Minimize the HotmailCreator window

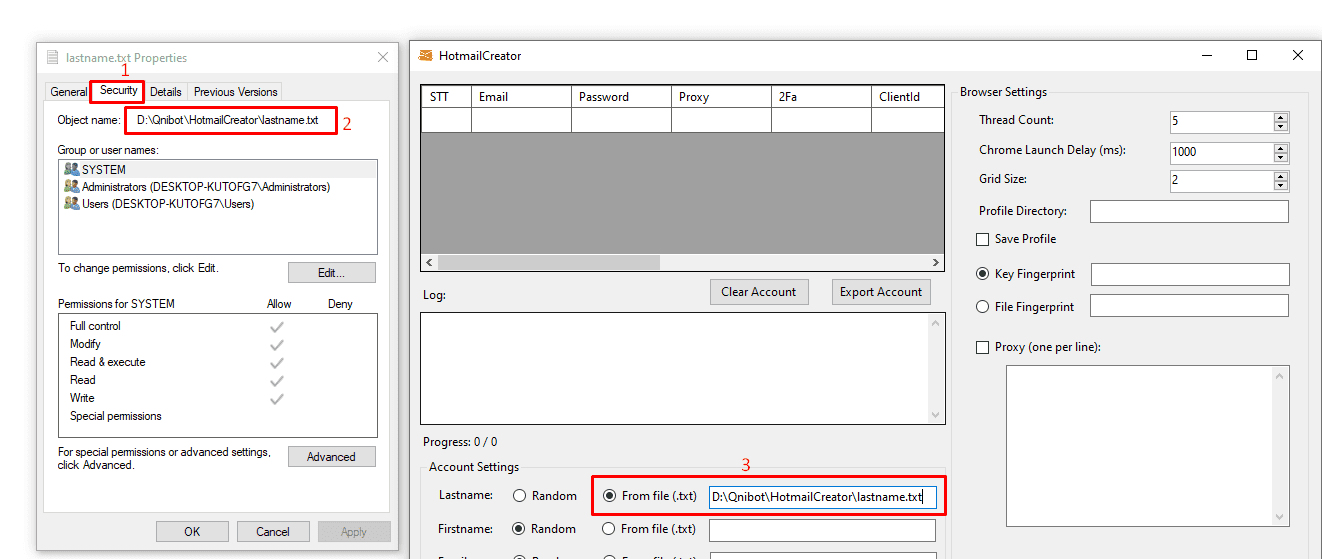(1206, 56)
